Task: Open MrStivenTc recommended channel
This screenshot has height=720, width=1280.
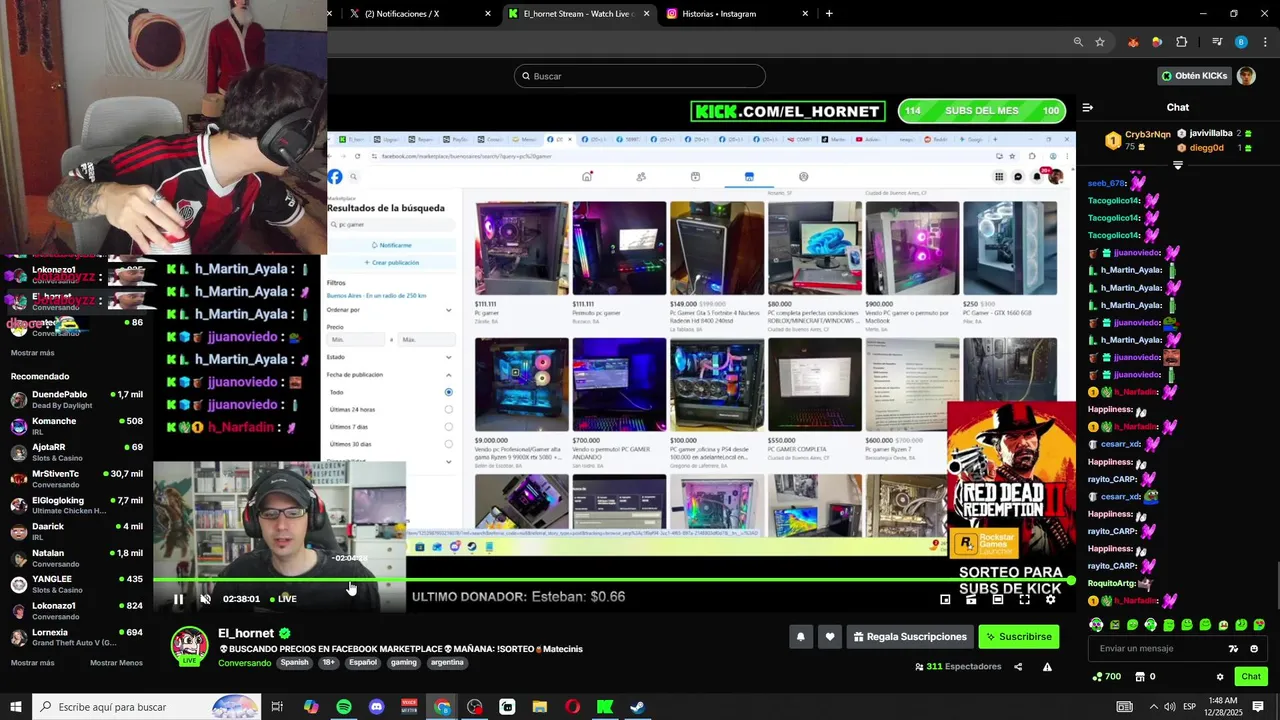Action: tap(76, 478)
